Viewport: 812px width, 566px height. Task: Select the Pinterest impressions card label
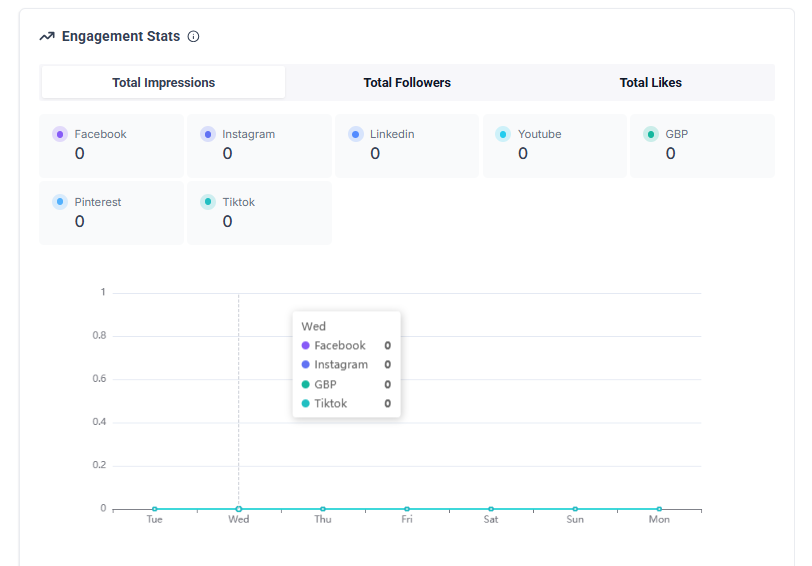98,202
